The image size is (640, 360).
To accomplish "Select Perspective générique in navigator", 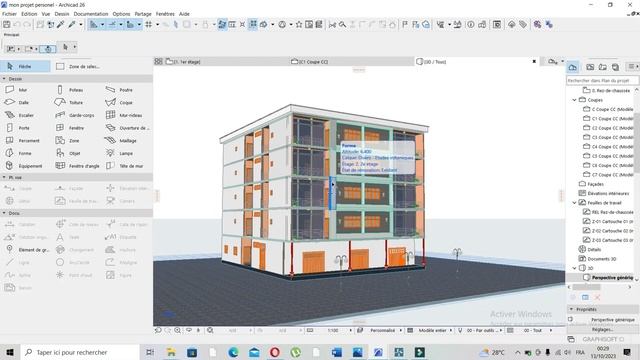I will click(x=608, y=278).
